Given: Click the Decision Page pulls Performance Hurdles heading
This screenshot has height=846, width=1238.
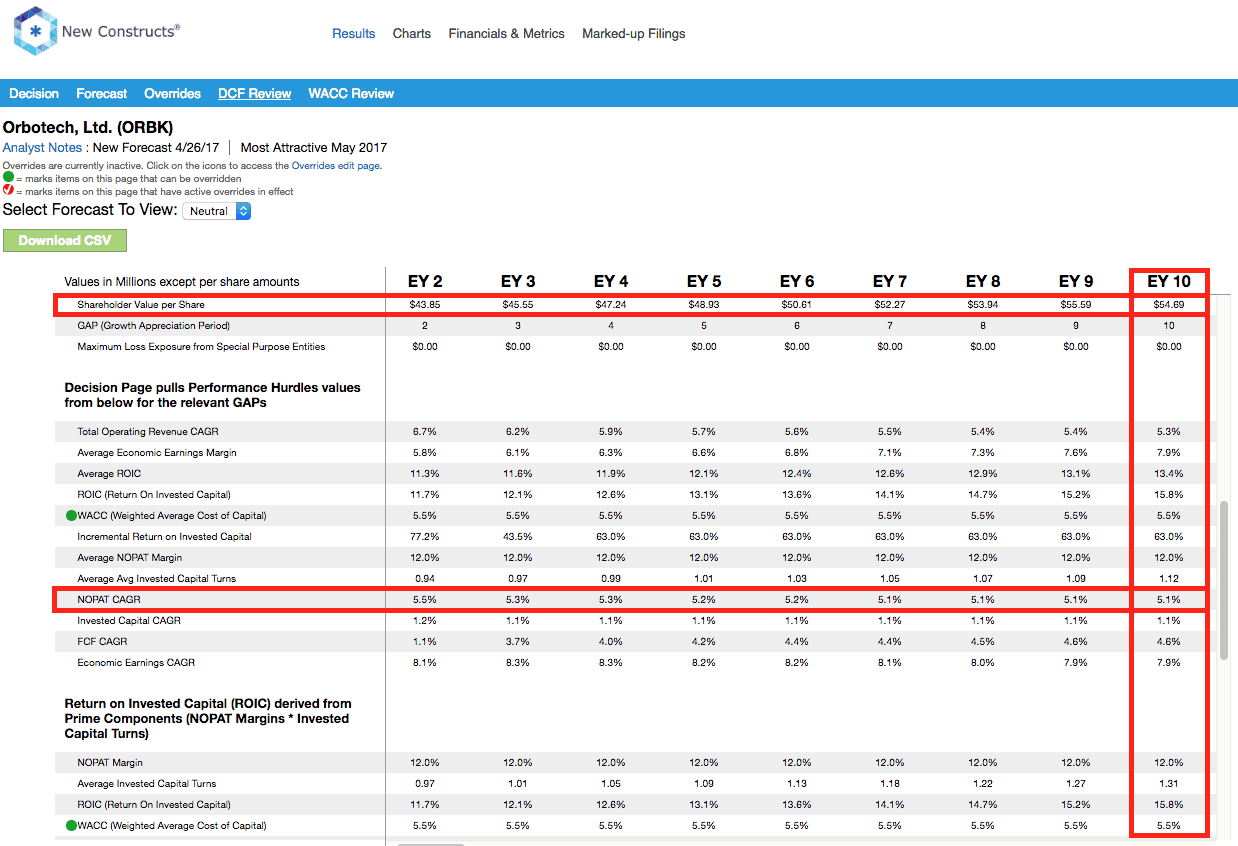Looking at the screenshot, I should pyautogui.click(x=213, y=394).
